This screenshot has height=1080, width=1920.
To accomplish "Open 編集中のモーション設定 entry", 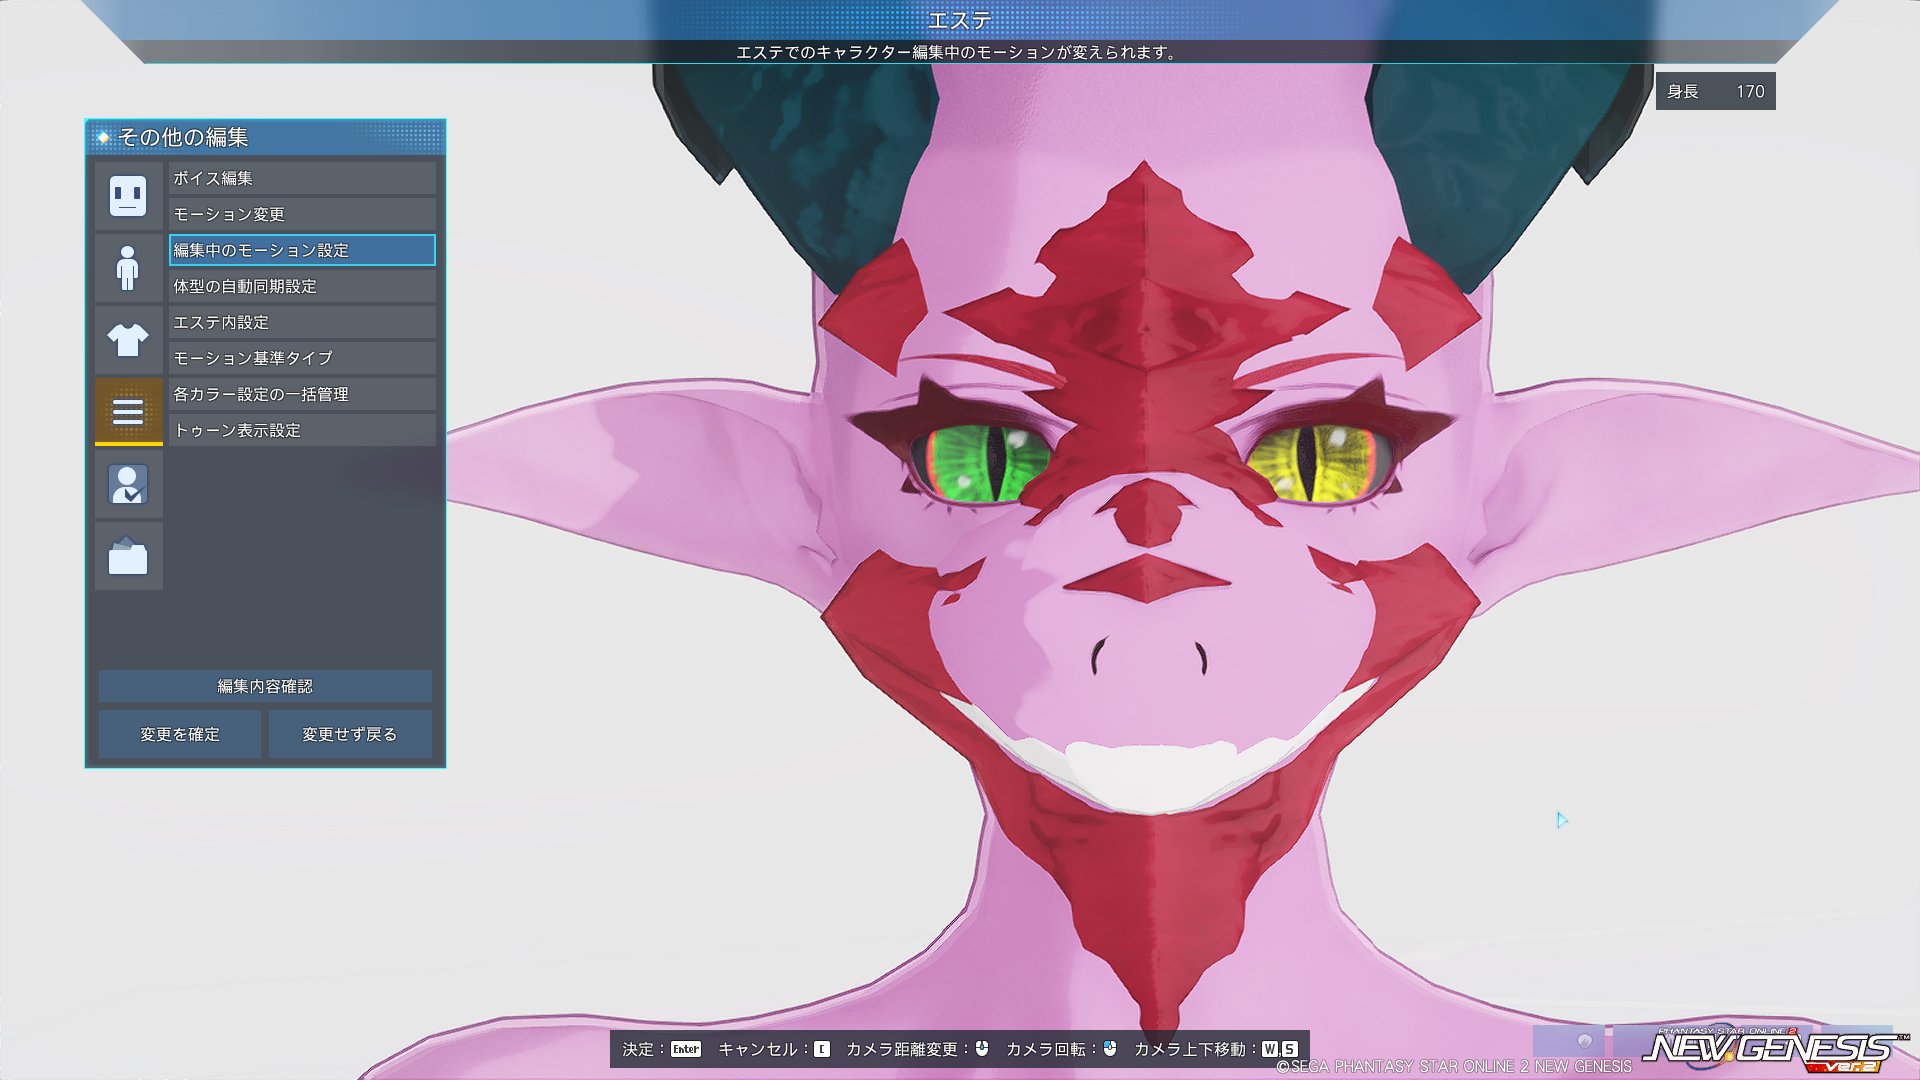I will (x=302, y=250).
